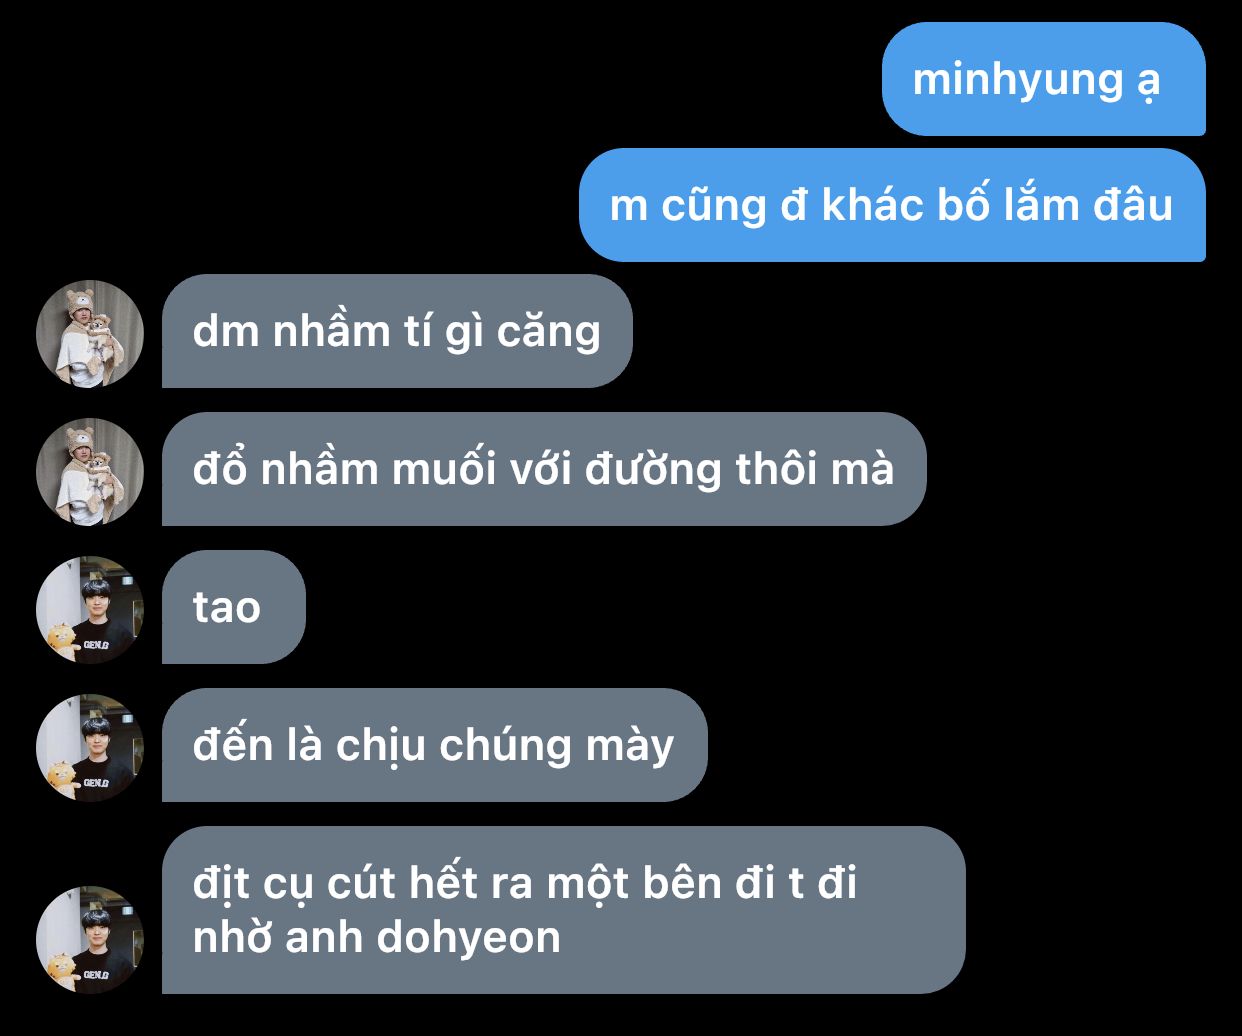
Task: Click the gray "dm nhầm tí gì căng" bubble
Action: point(397,331)
